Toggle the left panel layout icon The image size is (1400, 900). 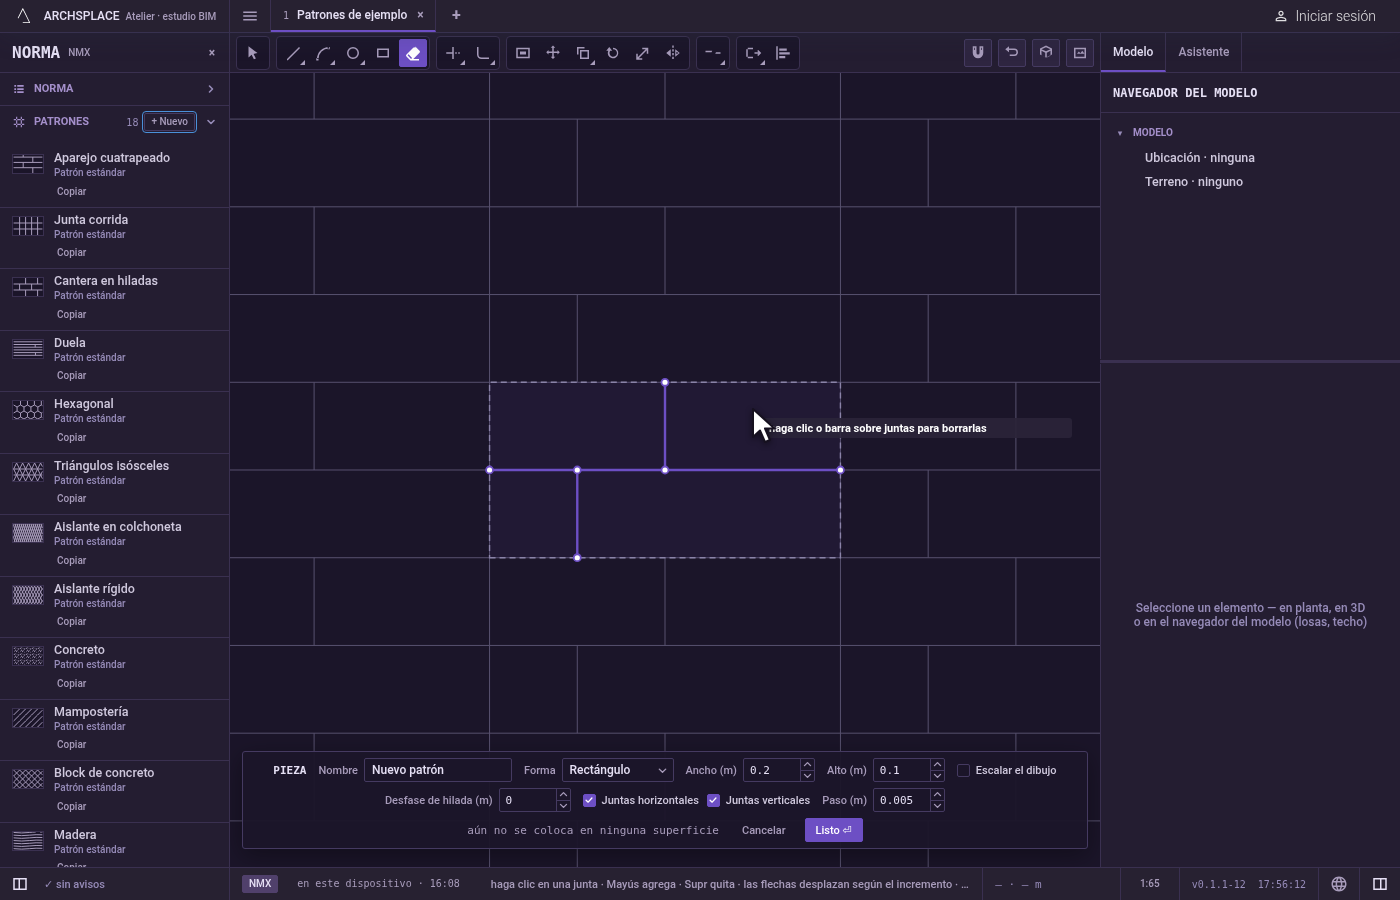(19, 884)
